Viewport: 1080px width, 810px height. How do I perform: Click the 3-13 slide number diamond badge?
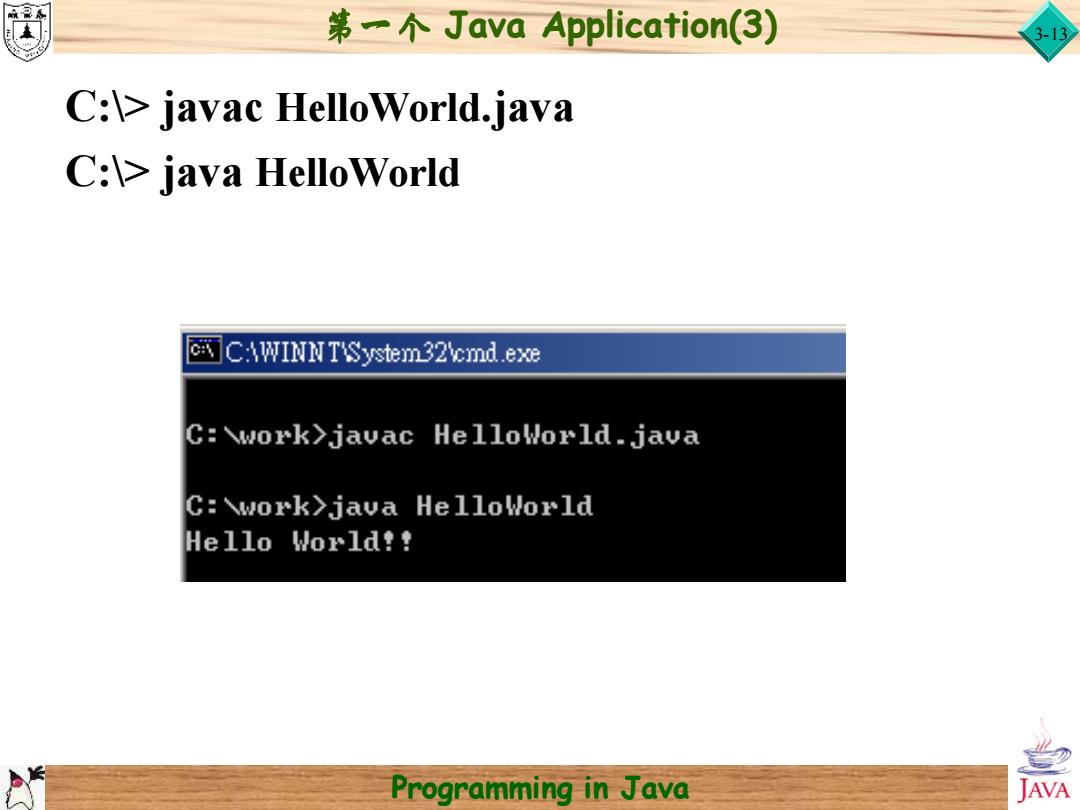pyautogui.click(x=1049, y=32)
